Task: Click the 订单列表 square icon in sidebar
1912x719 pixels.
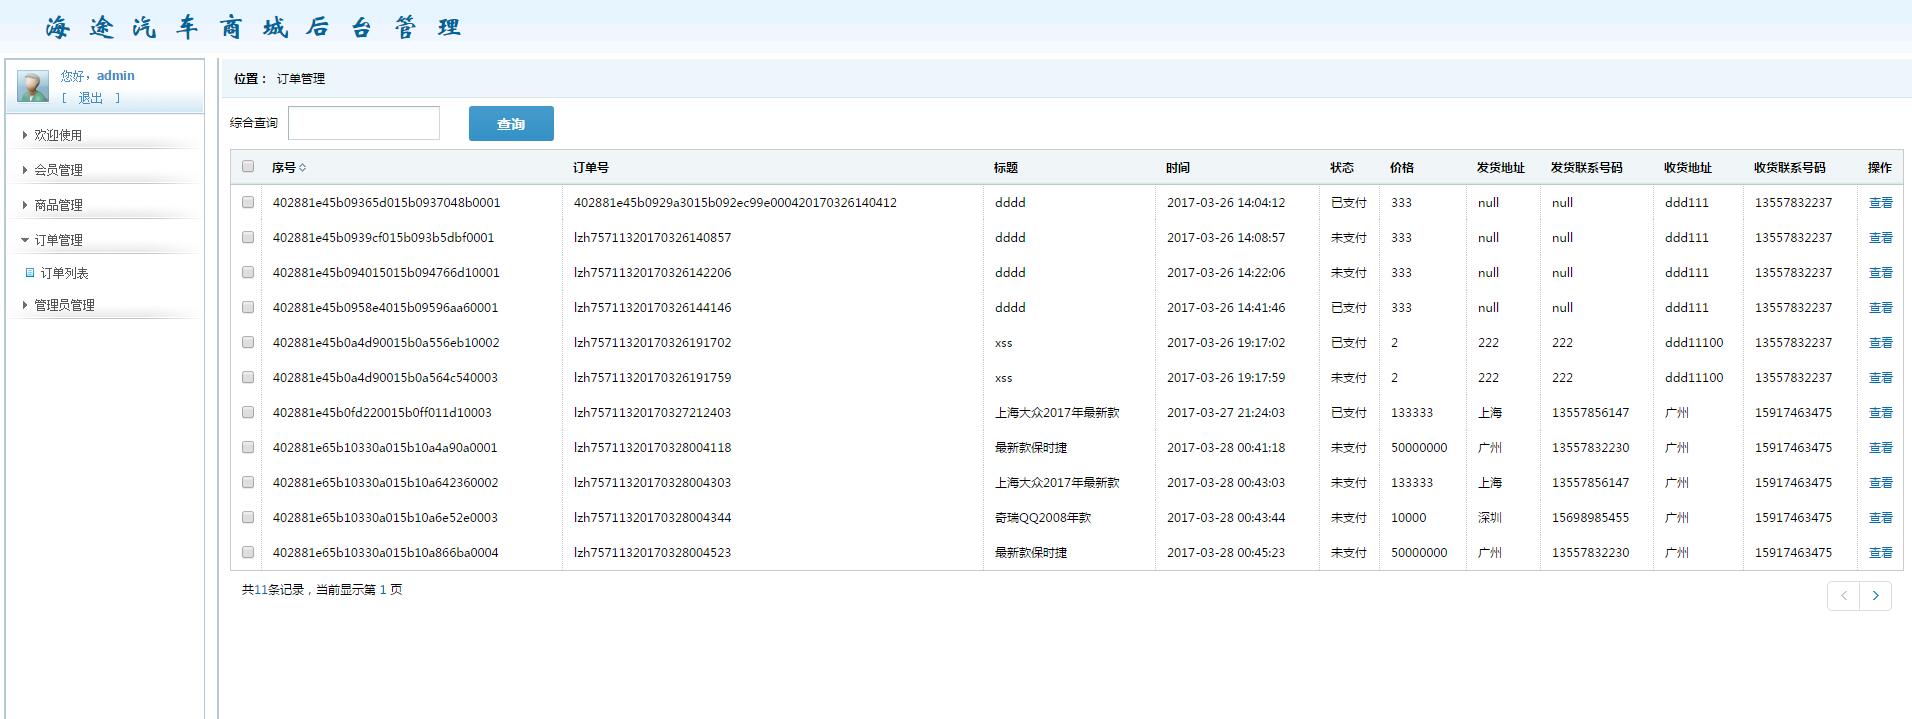Action: [x=30, y=273]
